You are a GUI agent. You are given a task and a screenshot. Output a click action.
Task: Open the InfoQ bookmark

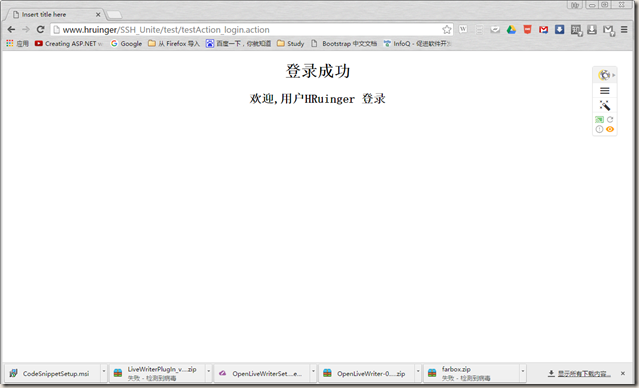tap(417, 43)
